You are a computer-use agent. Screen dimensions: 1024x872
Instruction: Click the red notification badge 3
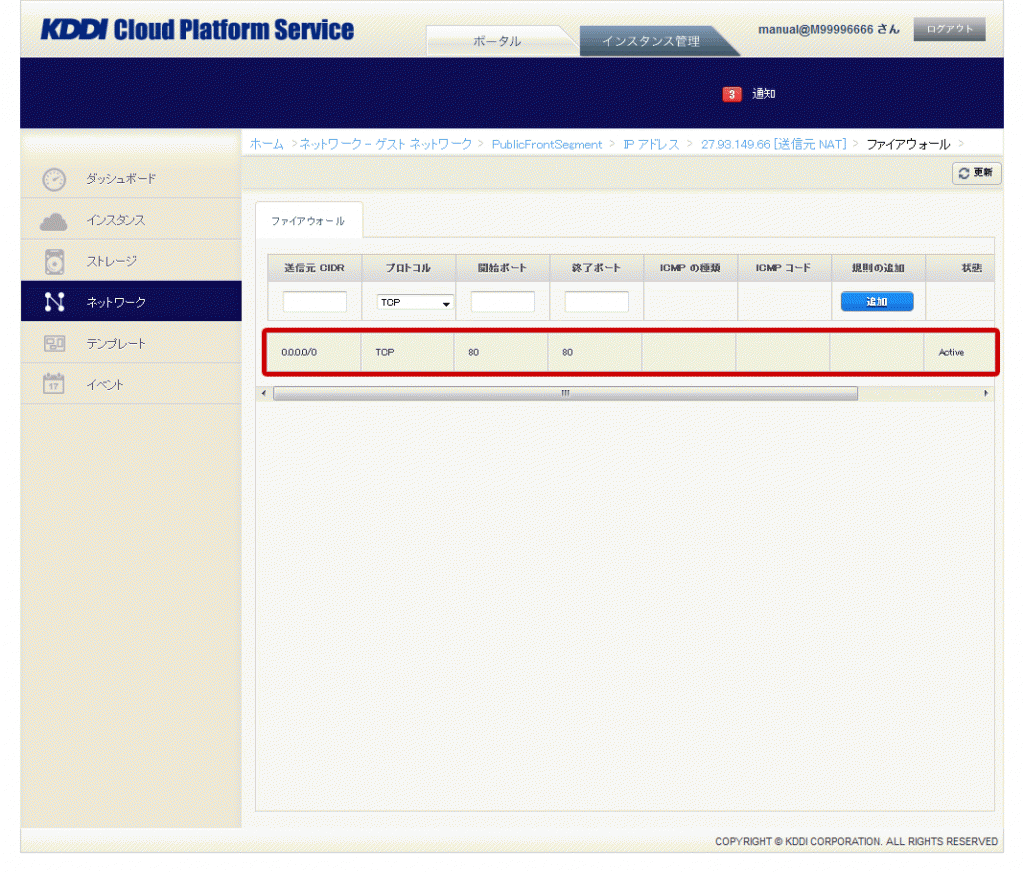(x=731, y=94)
